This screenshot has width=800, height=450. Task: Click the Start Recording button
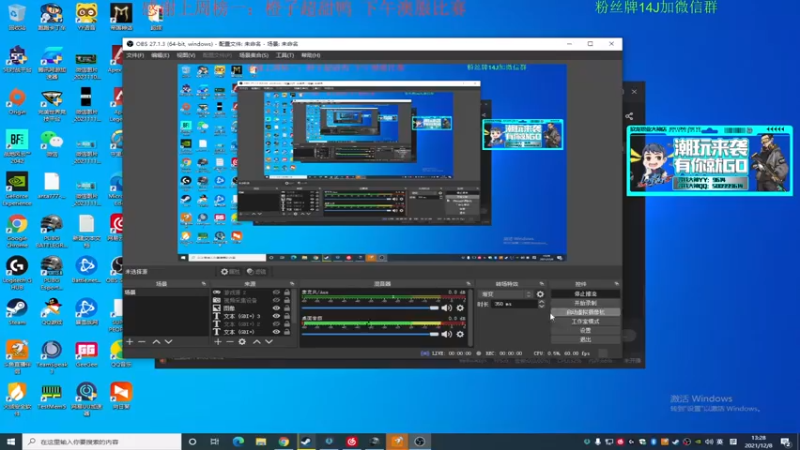coord(585,303)
